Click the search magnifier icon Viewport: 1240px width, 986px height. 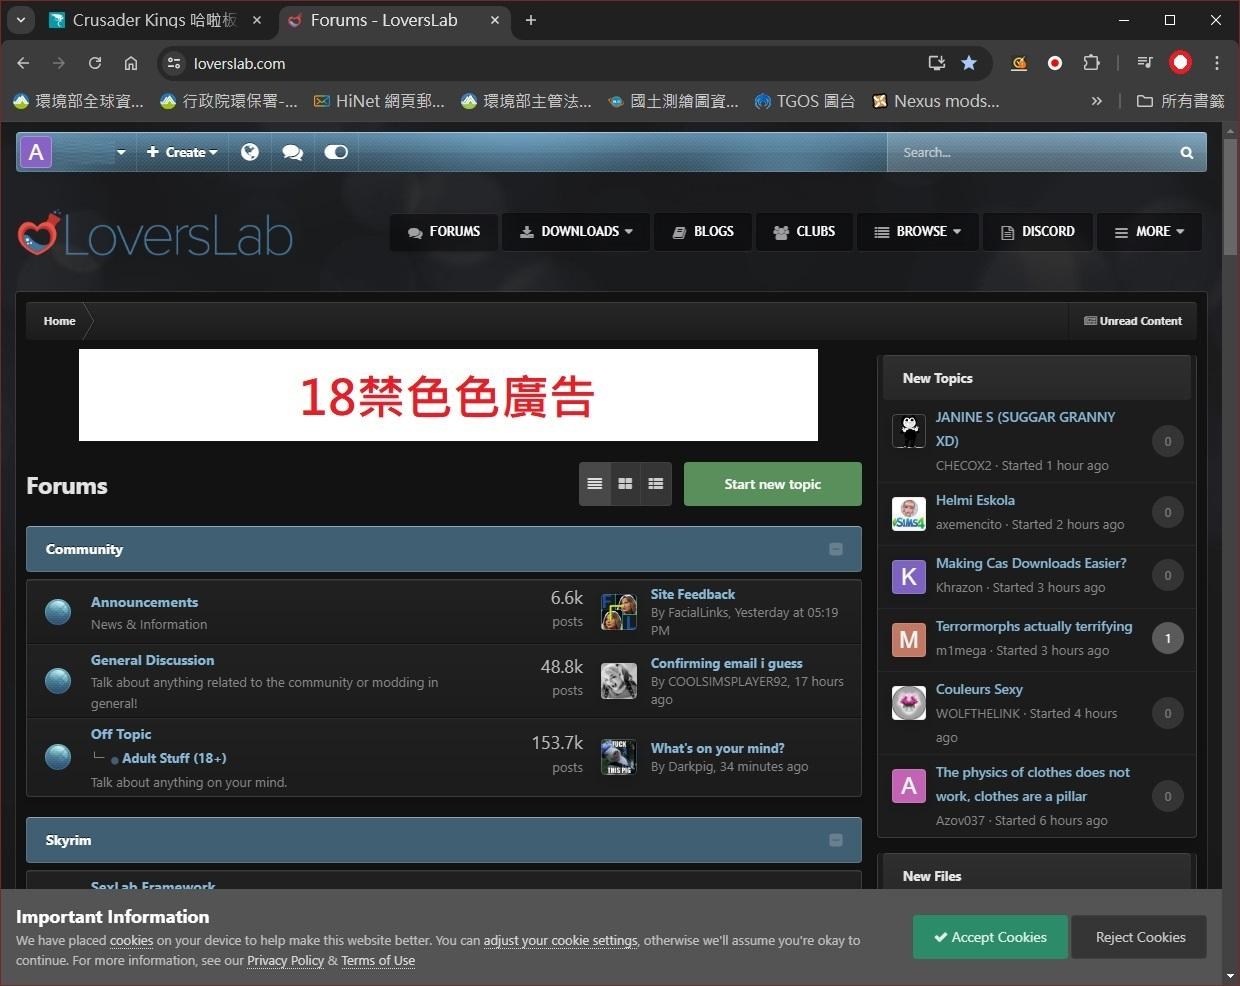coord(1186,152)
